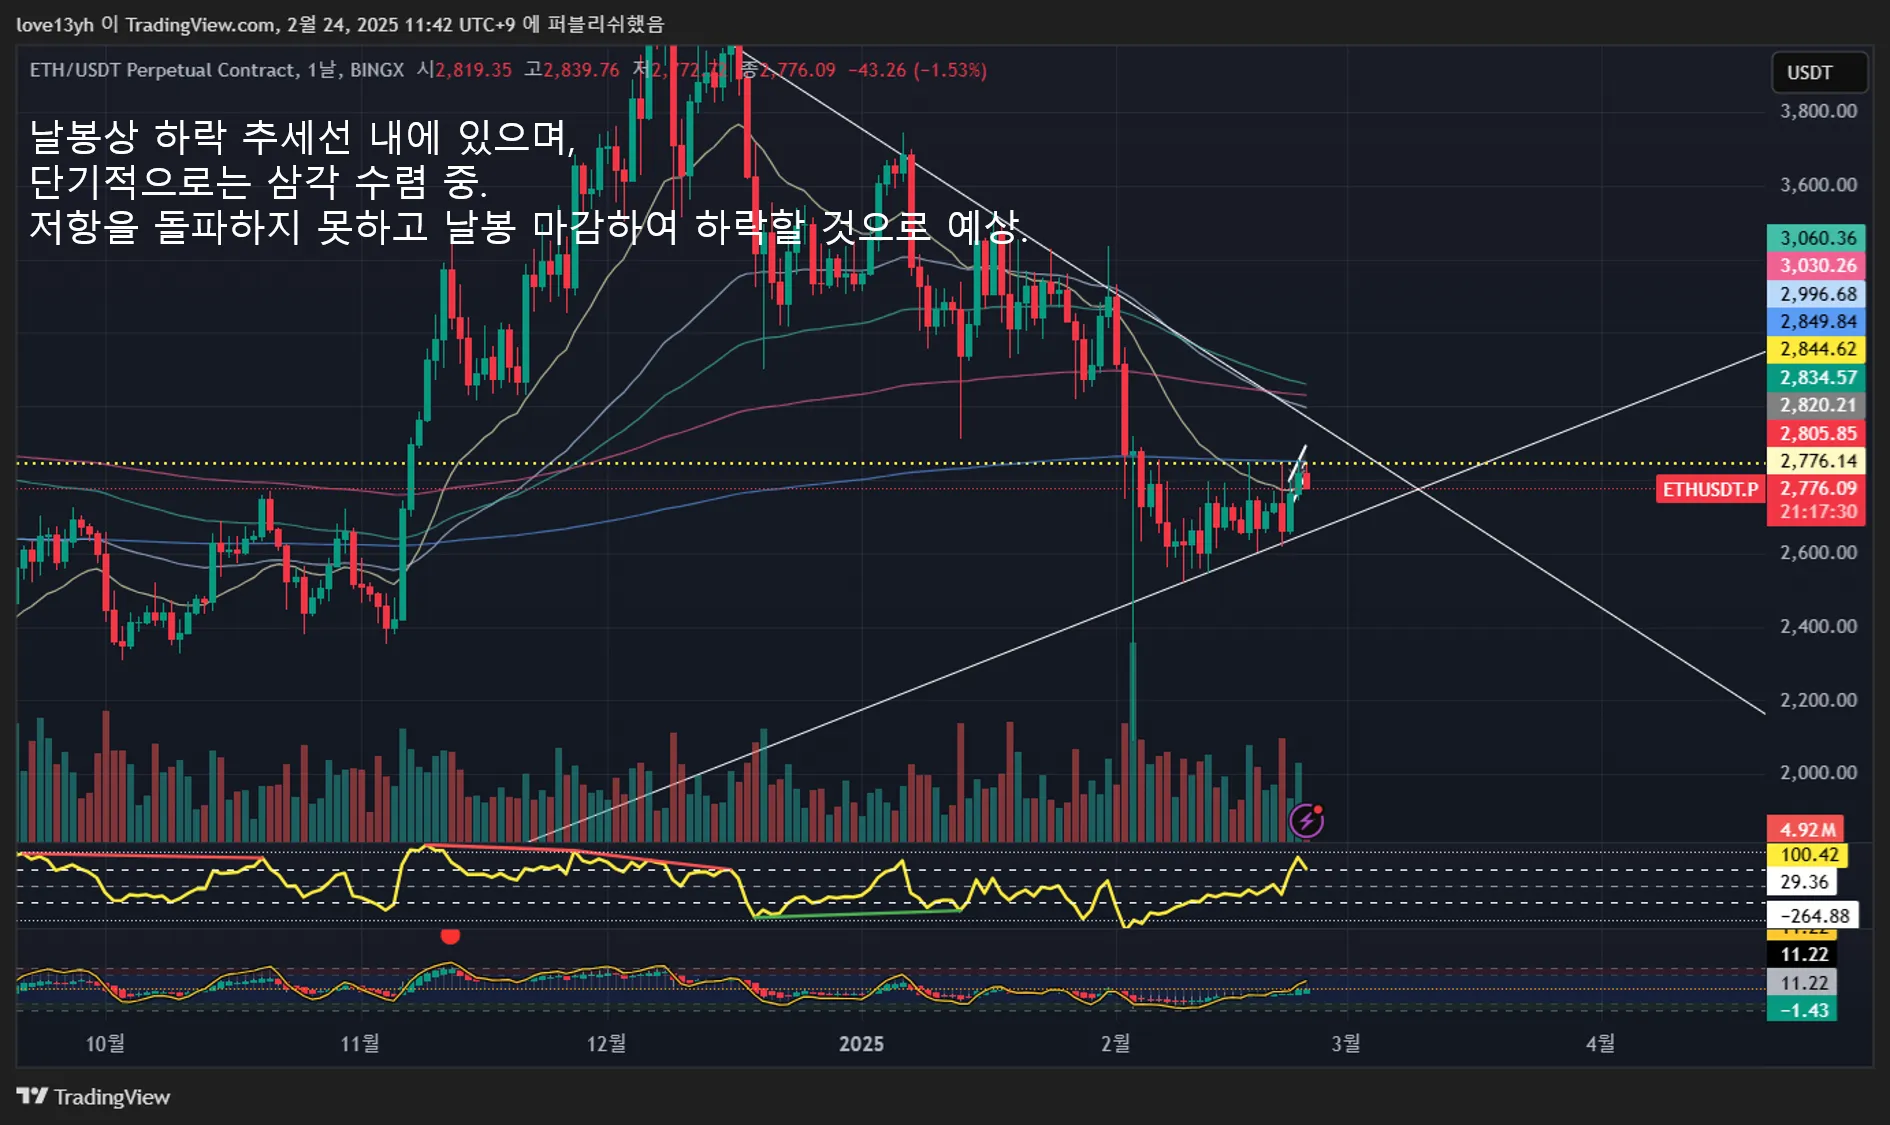Click the open price value 2,819.35
1890x1125 pixels.
[473, 70]
